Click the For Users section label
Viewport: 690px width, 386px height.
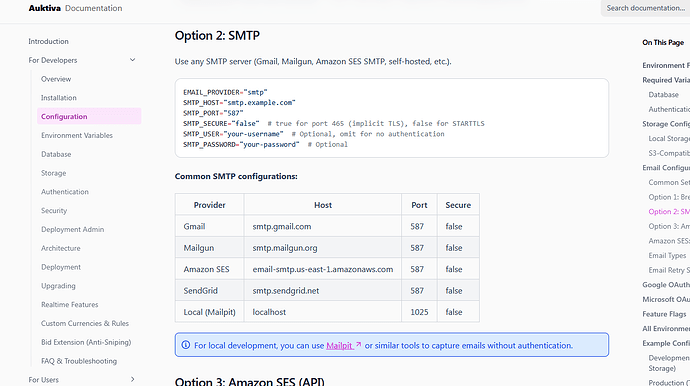click(x=44, y=380)
